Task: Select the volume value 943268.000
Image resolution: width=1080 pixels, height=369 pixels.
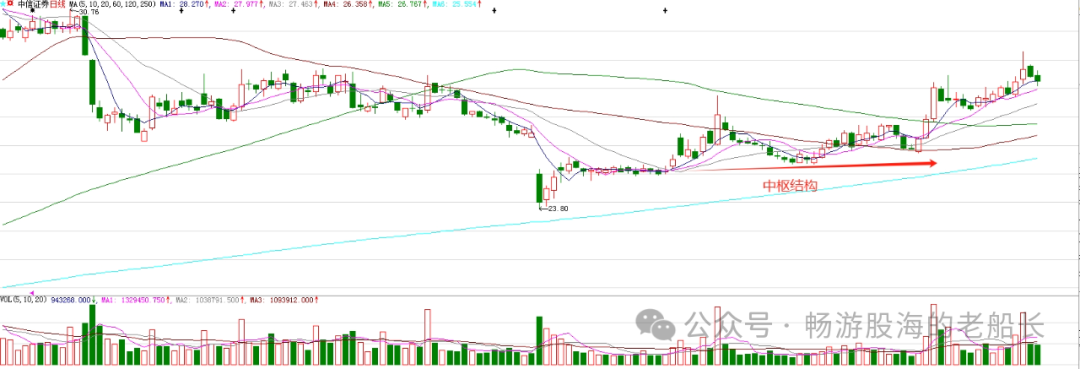Action: (70, 299)
